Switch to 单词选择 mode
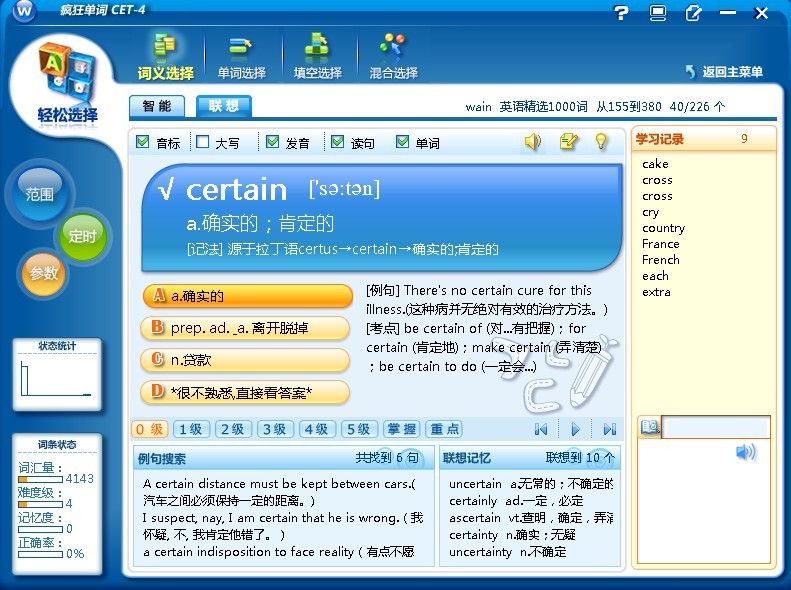The image size is (791, 590). click(242, 56)
